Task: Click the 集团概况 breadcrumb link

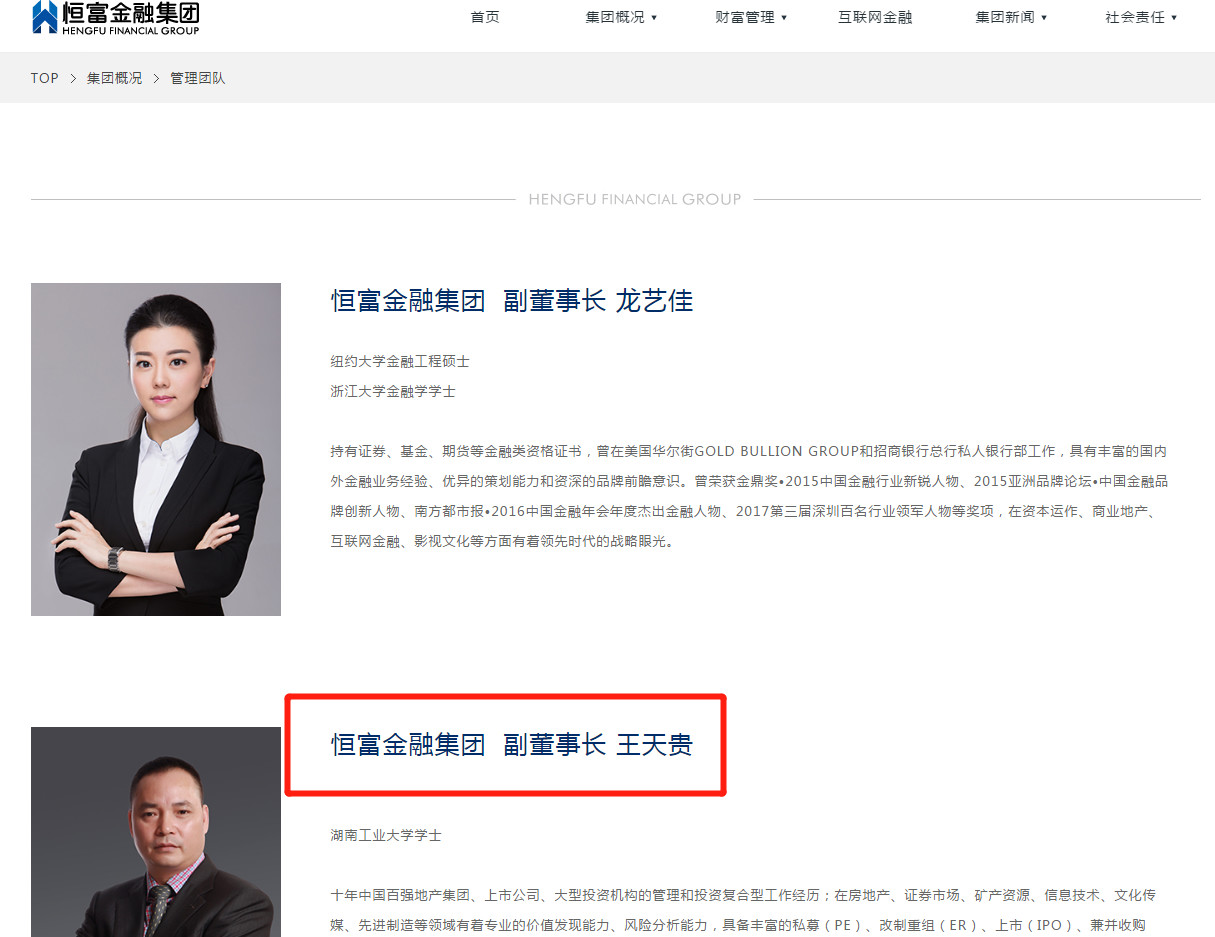Action: point(114,78)
